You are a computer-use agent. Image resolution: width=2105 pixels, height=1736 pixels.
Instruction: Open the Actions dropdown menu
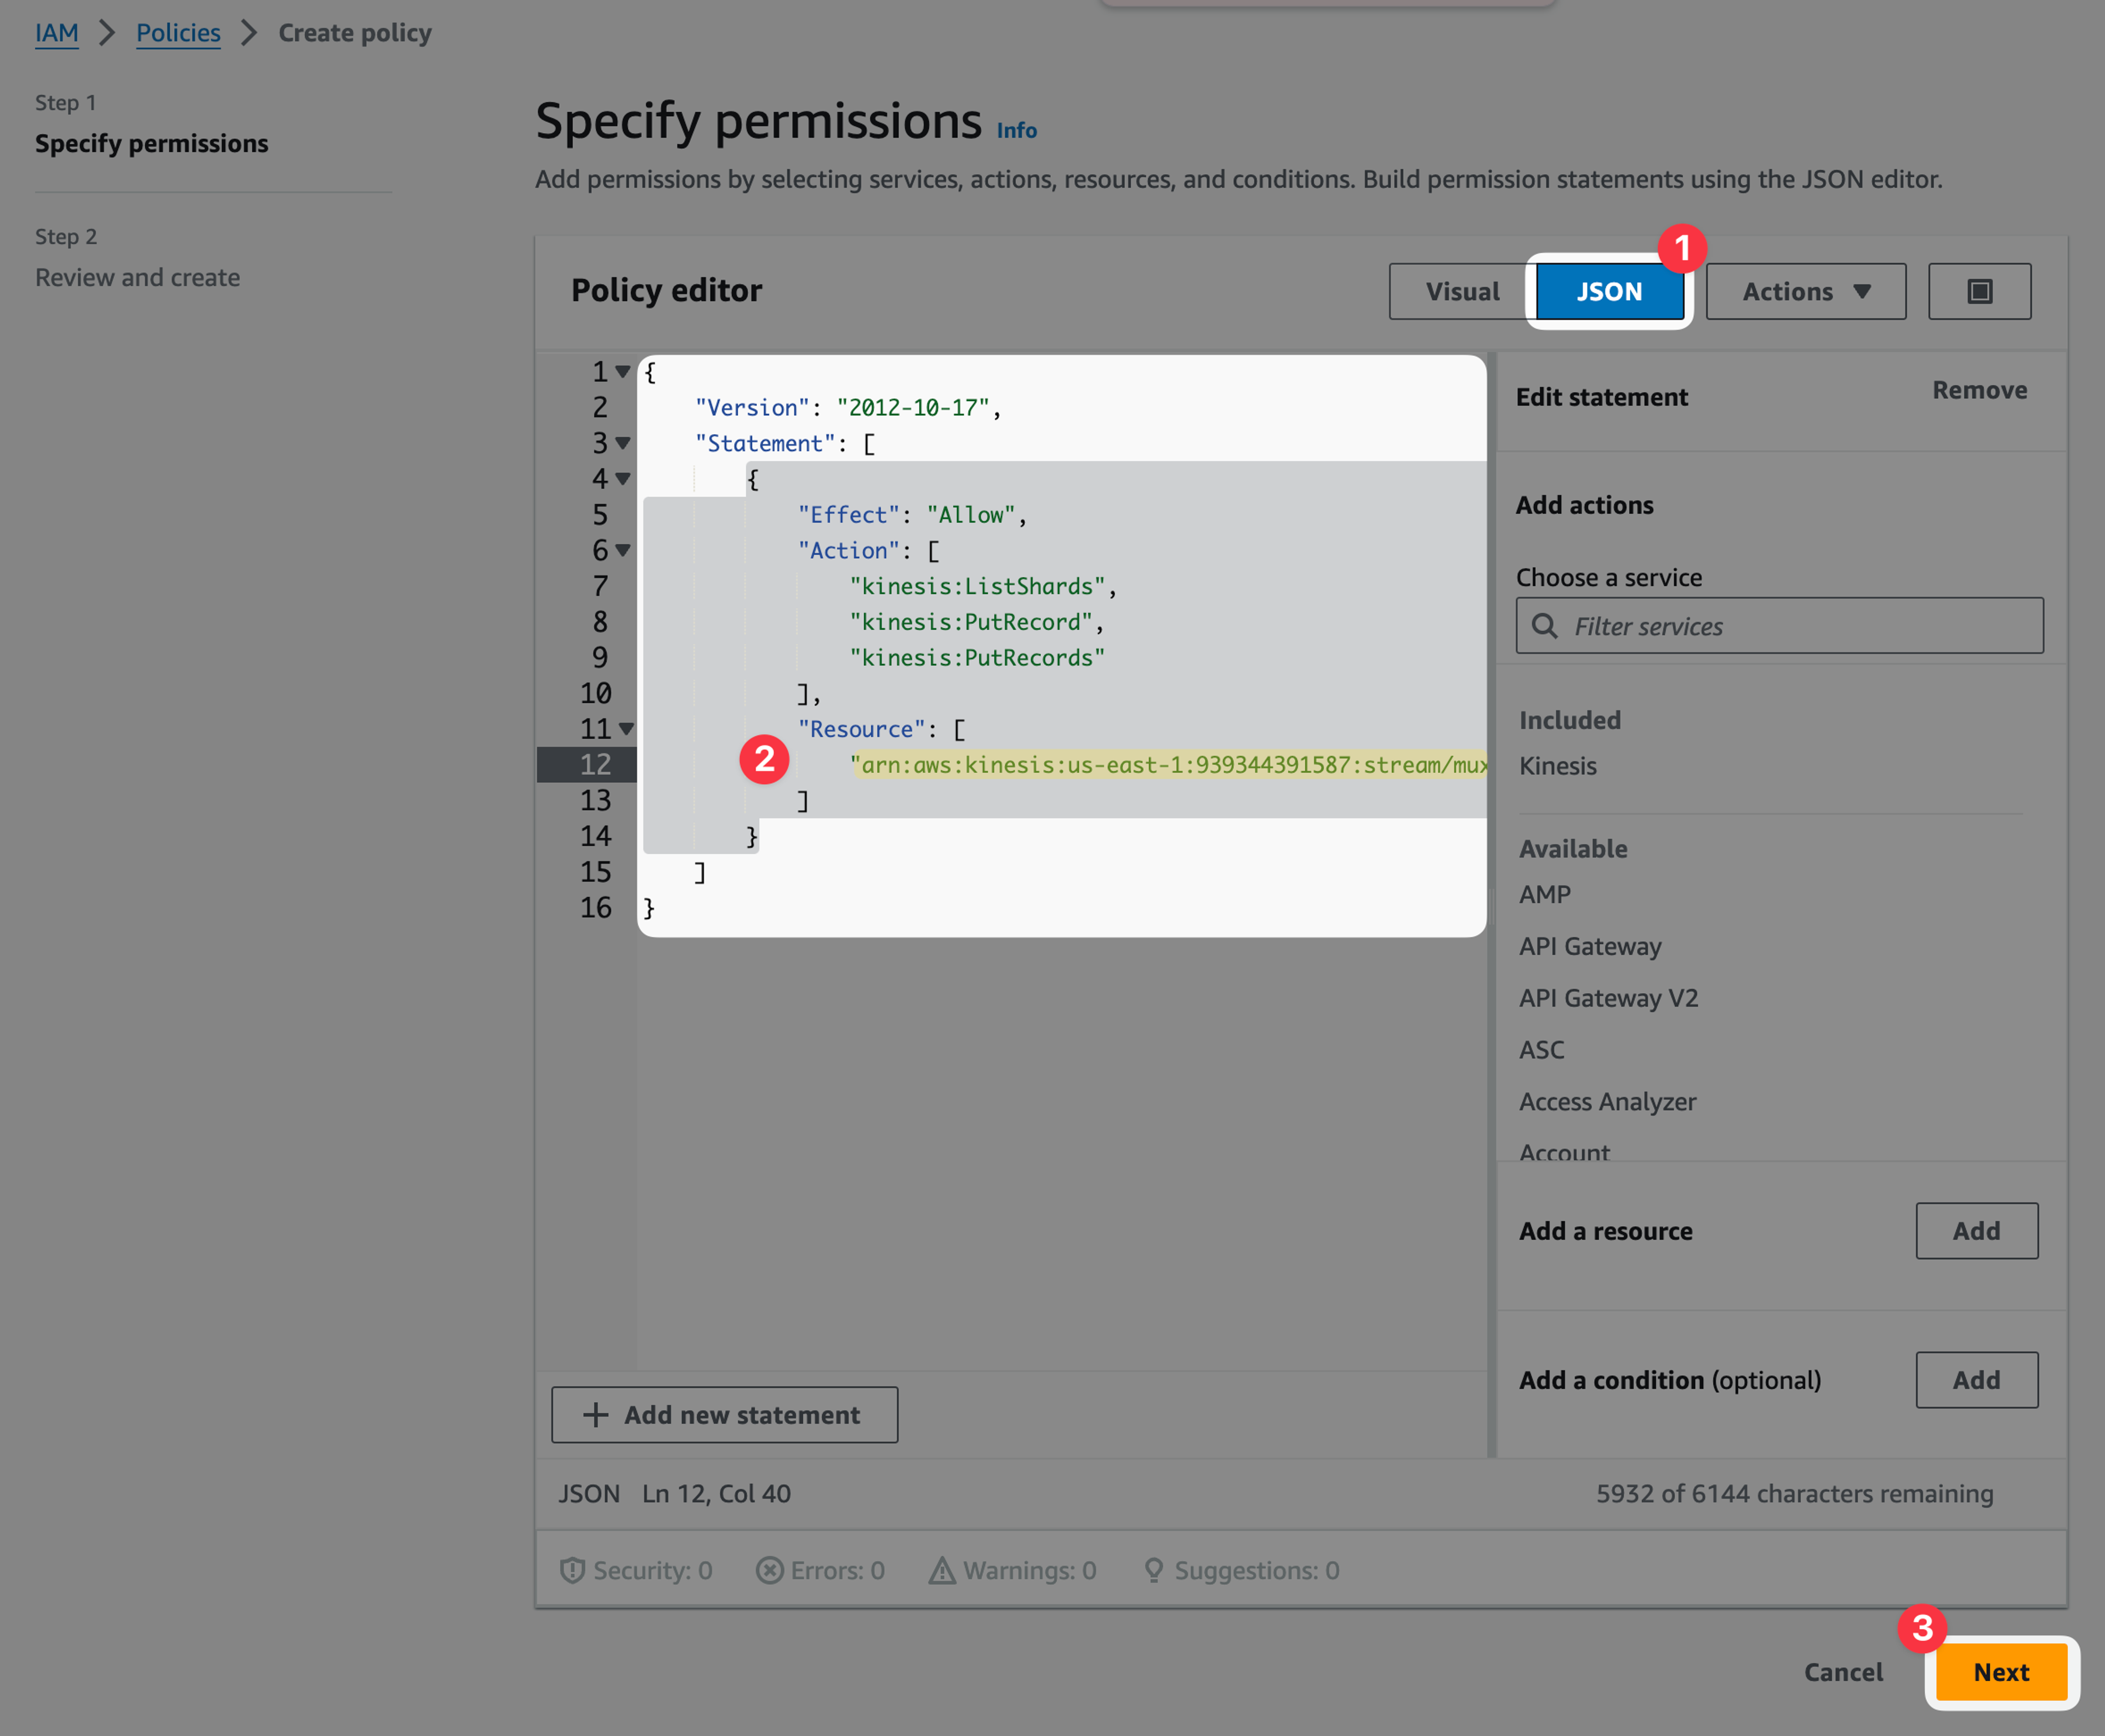pos(1806,291)
